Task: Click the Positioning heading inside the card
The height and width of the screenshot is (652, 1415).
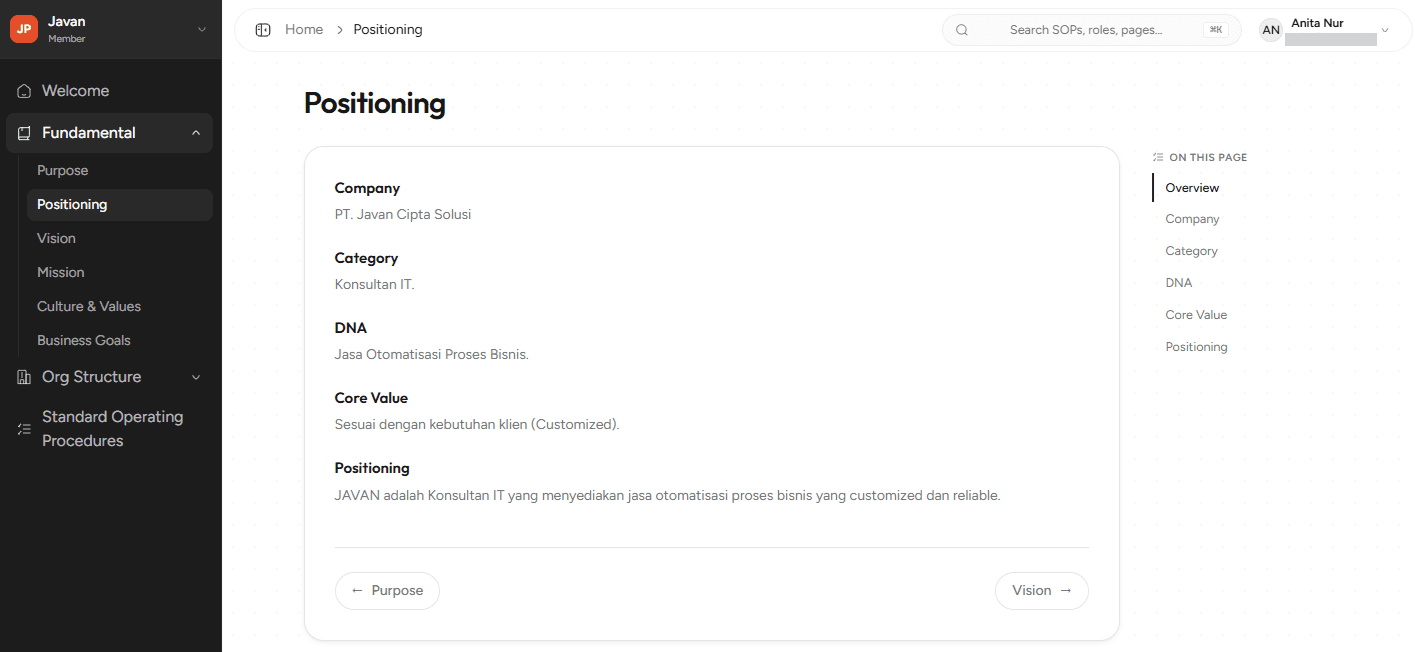Action: pos(372,468)
